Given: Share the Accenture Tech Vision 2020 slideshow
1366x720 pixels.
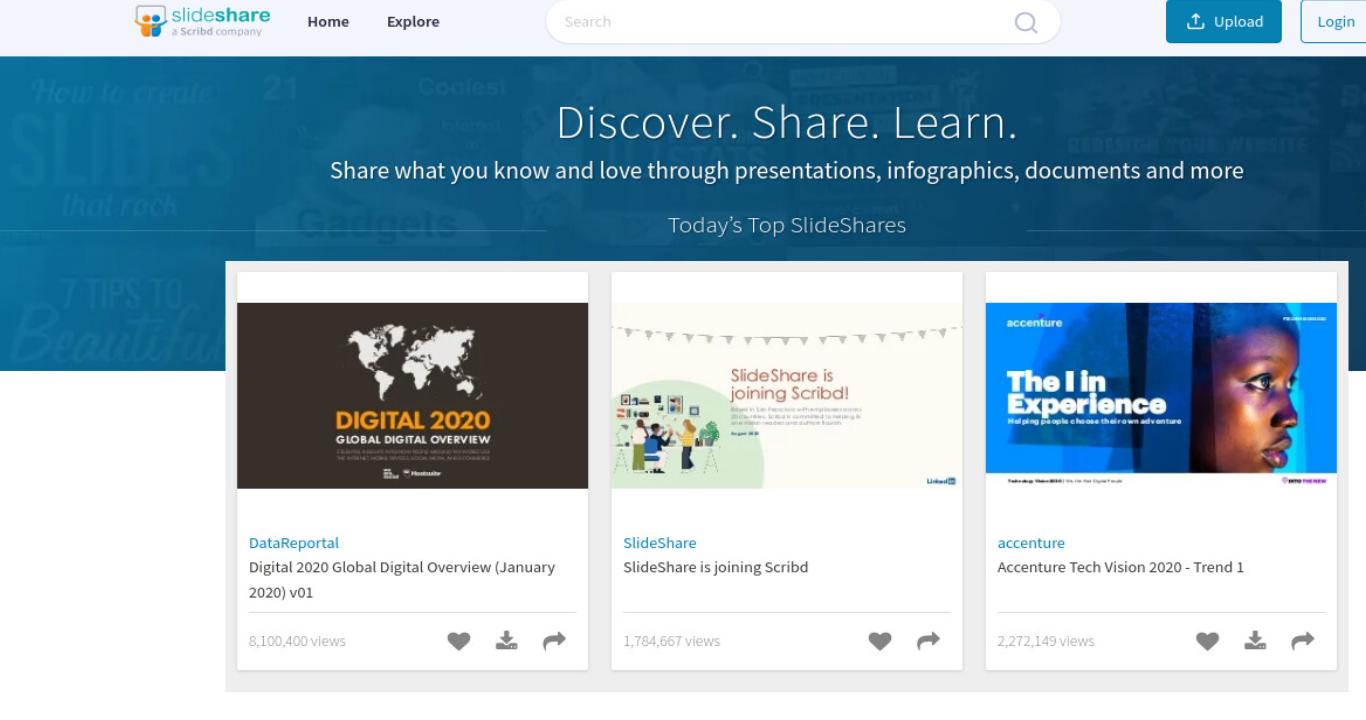Looking at the screenshot, I should [x=1302, y=641].
